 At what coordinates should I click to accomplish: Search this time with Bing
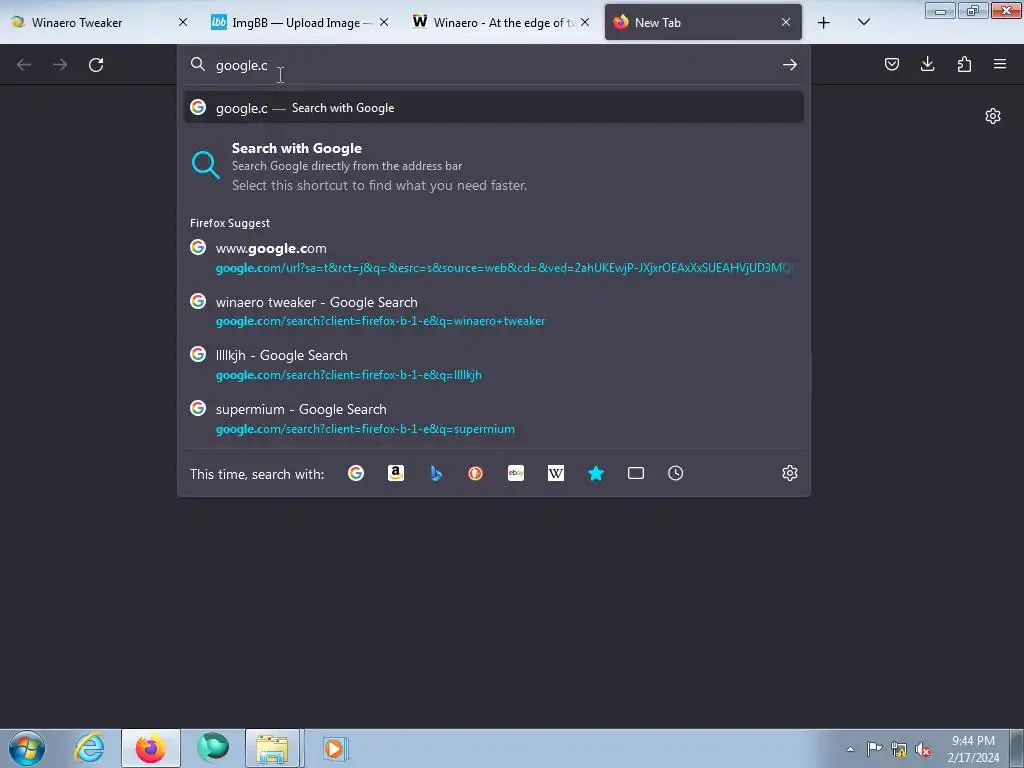coord(436,473)
